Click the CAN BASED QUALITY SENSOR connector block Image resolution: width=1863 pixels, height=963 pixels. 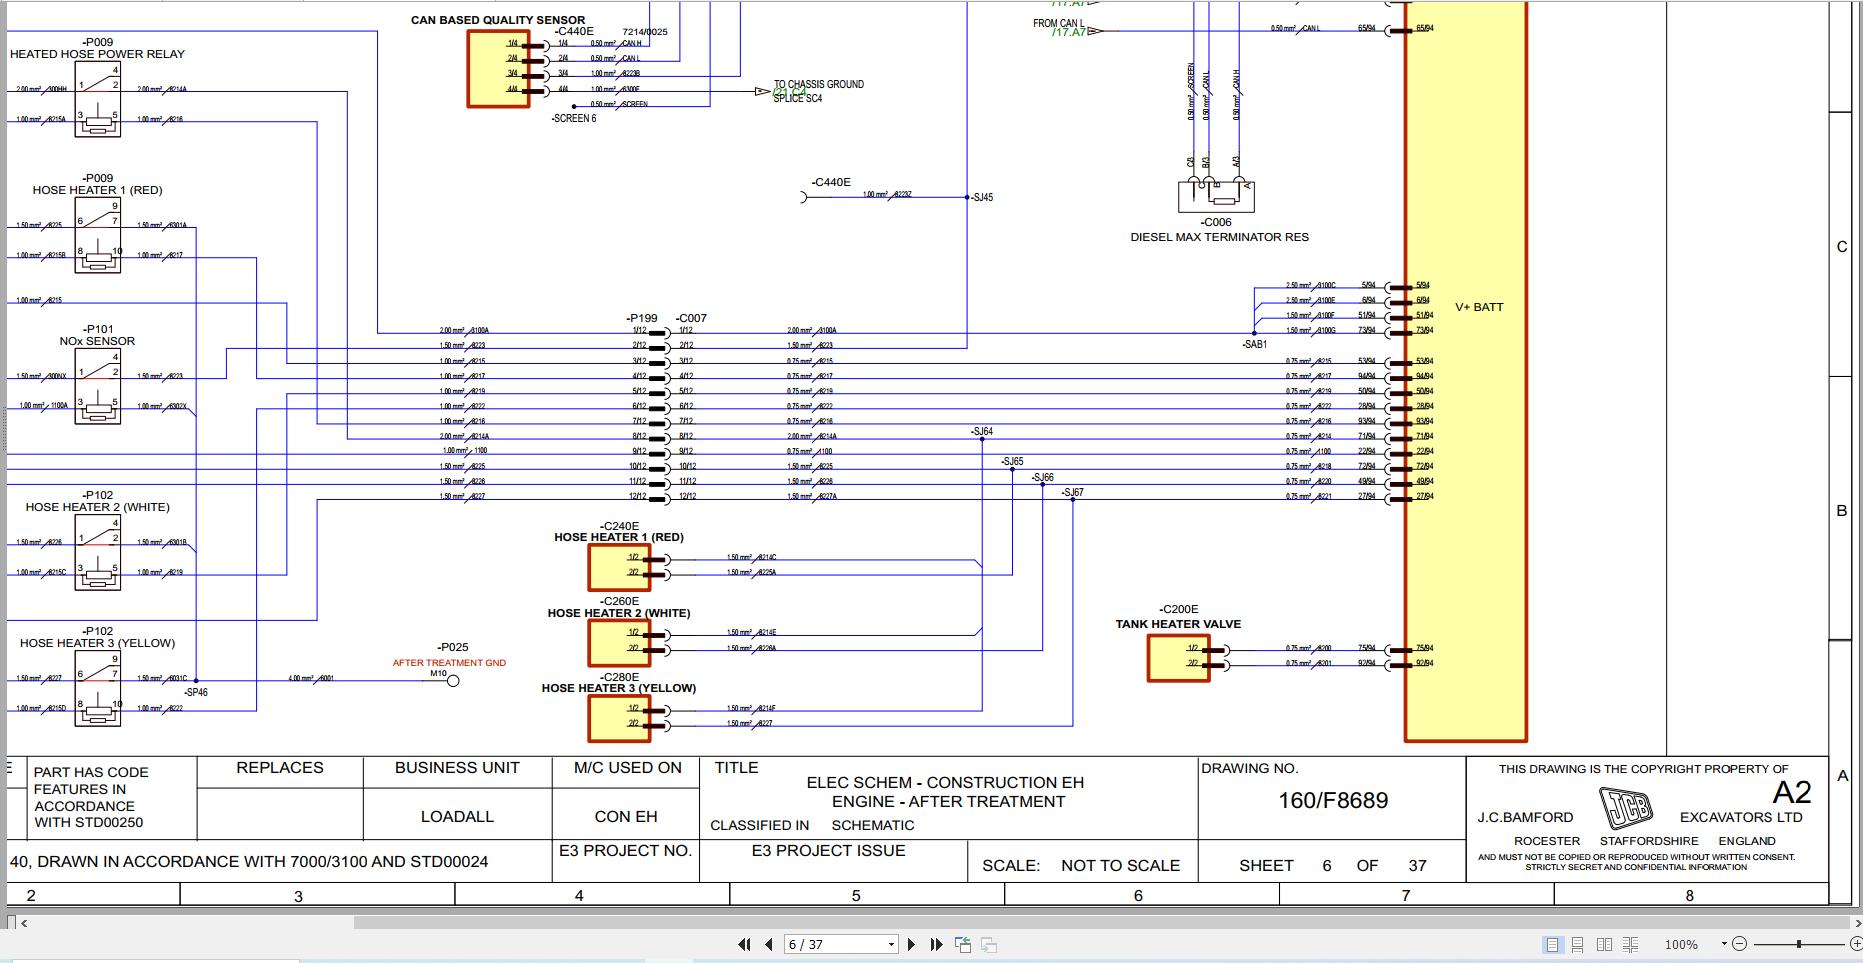[x=498, y=68]
